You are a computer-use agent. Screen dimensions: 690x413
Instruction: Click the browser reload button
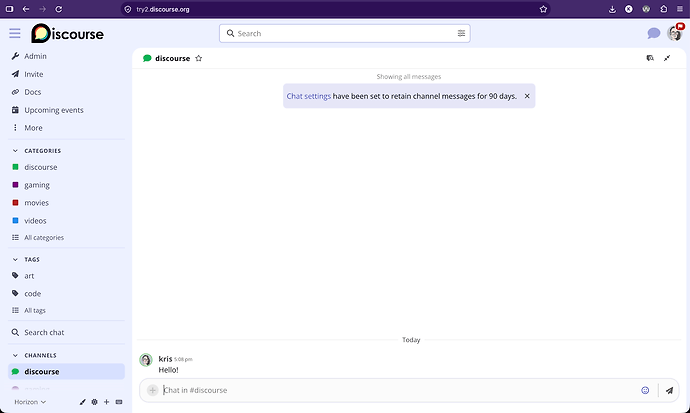(59, 9)
